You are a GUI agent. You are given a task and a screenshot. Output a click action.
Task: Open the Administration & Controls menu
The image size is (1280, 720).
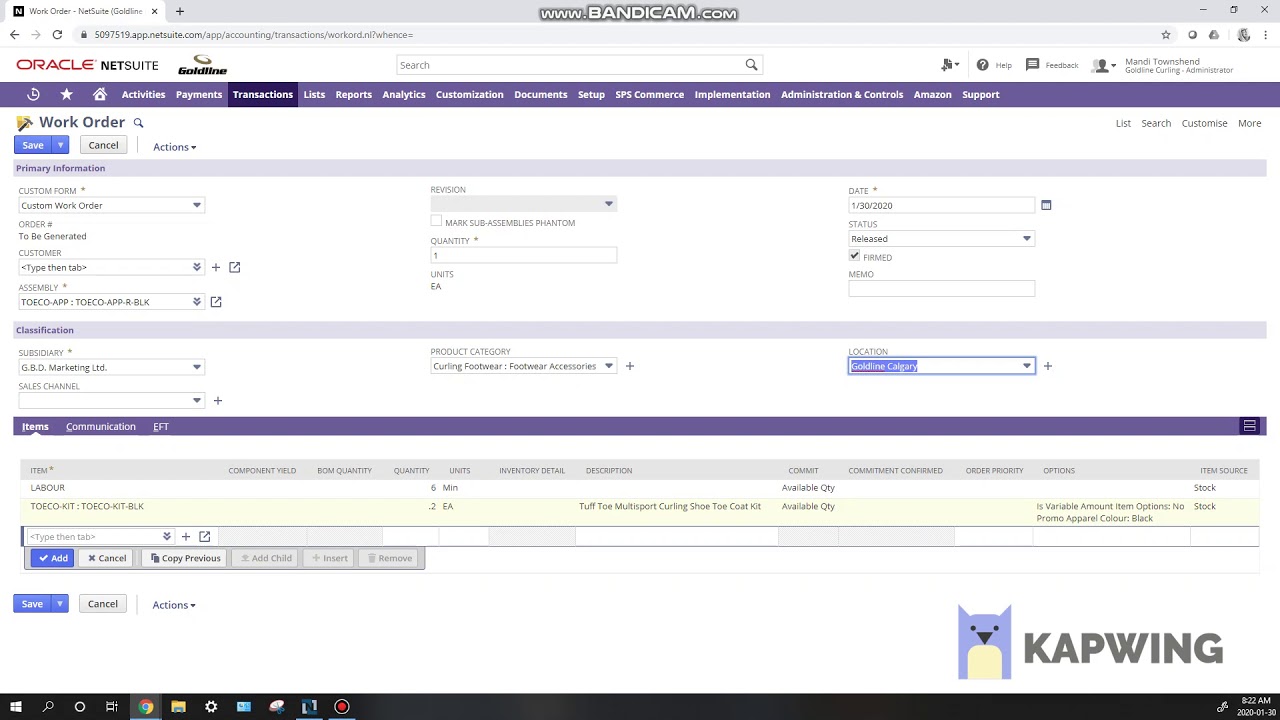coord(841,94)
